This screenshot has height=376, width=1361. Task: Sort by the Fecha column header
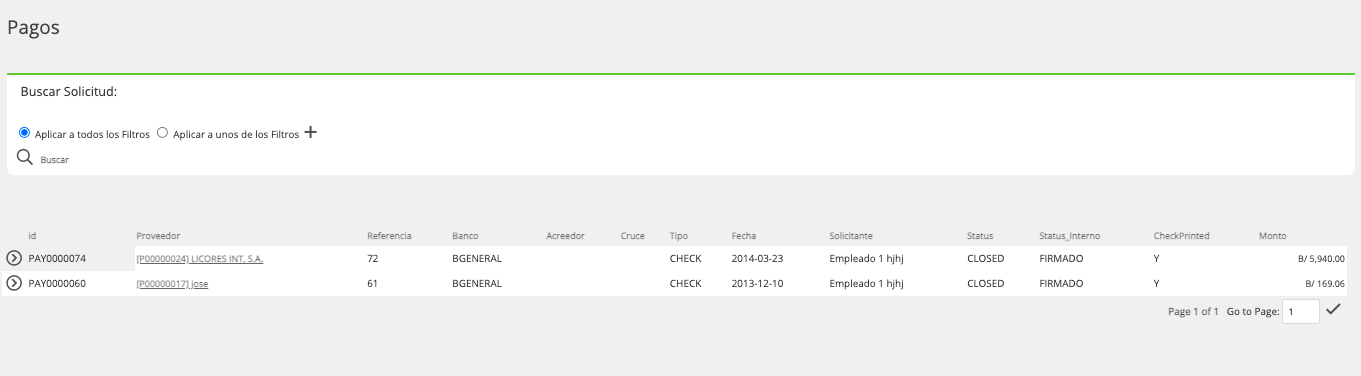pos(744,236)
